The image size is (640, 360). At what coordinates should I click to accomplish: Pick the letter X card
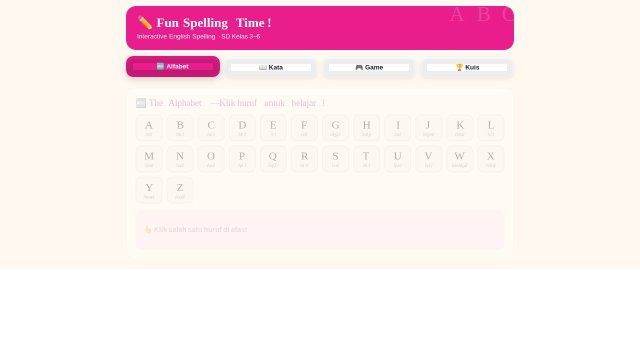pyautogui.click(x=491, y=159)
